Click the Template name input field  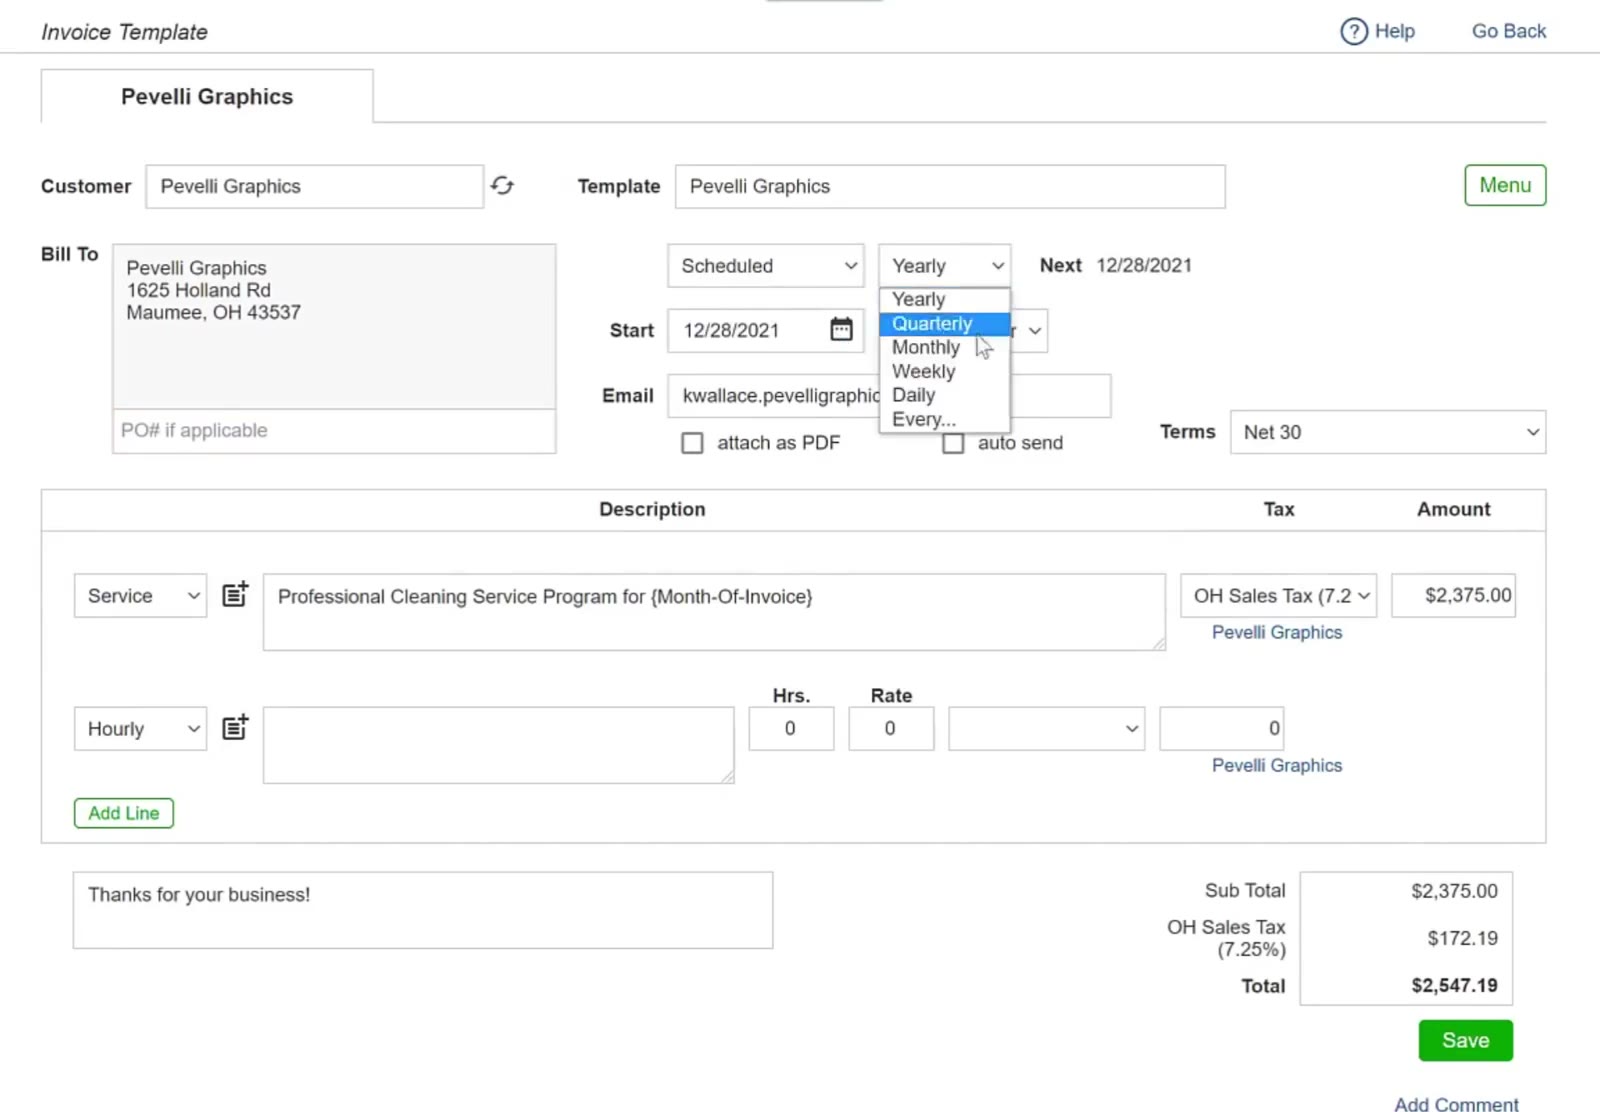click(x=950, y=187)
